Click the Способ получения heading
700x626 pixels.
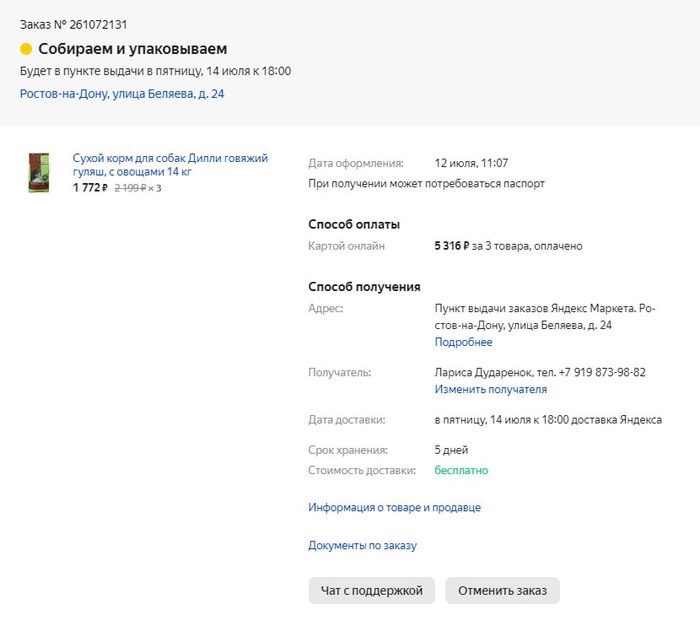click(364, 287)
